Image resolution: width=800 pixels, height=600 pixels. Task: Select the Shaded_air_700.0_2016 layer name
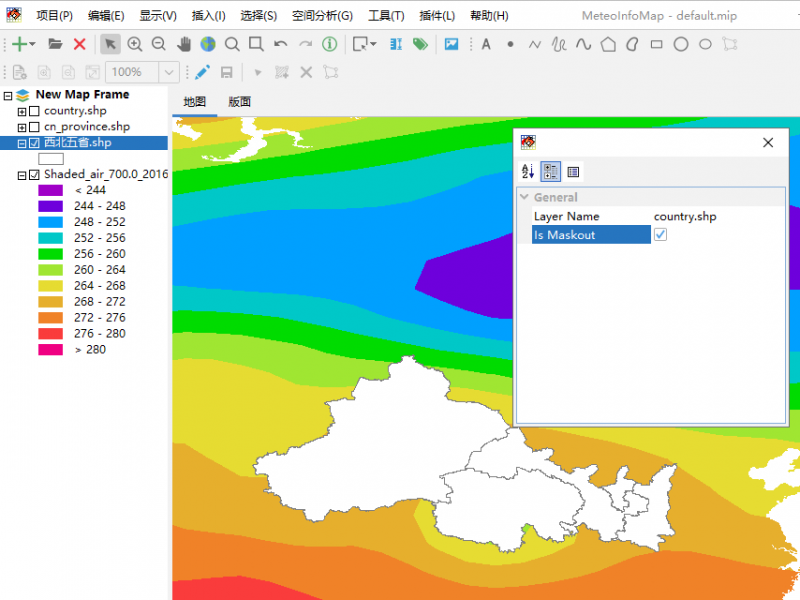click(105, 174)
